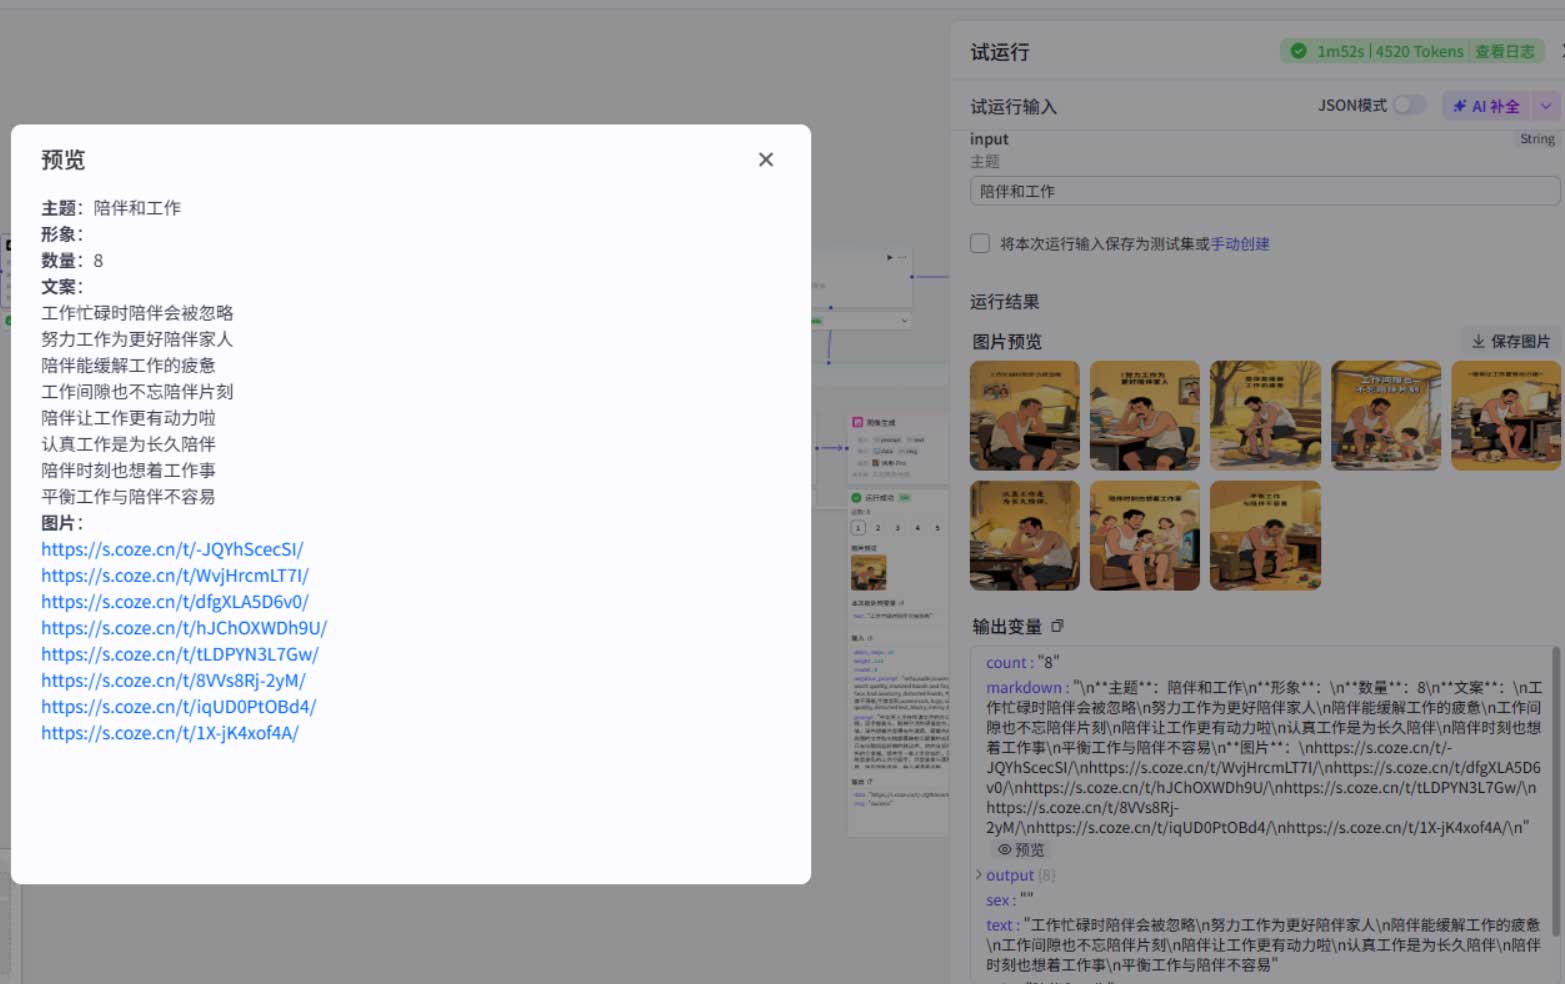Expand the dropdown arrow beside AI 补全
This screenshot has height=984, width=1565.
[x=1546, y=106]
